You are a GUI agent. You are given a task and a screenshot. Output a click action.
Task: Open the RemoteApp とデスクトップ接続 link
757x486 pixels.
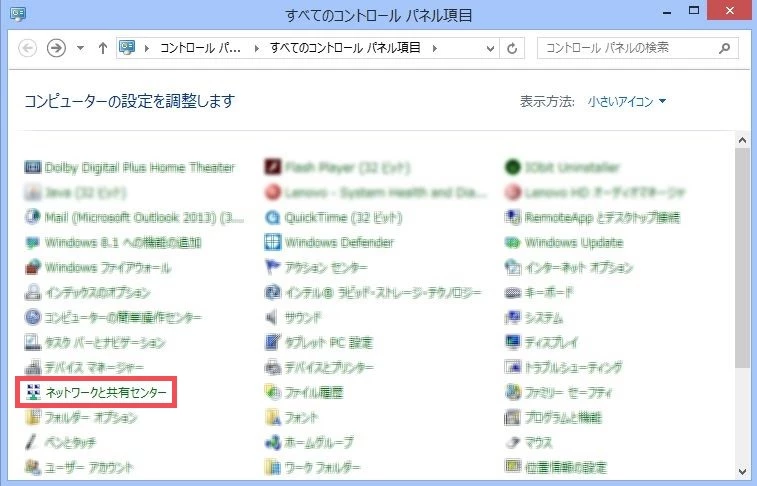603,217
